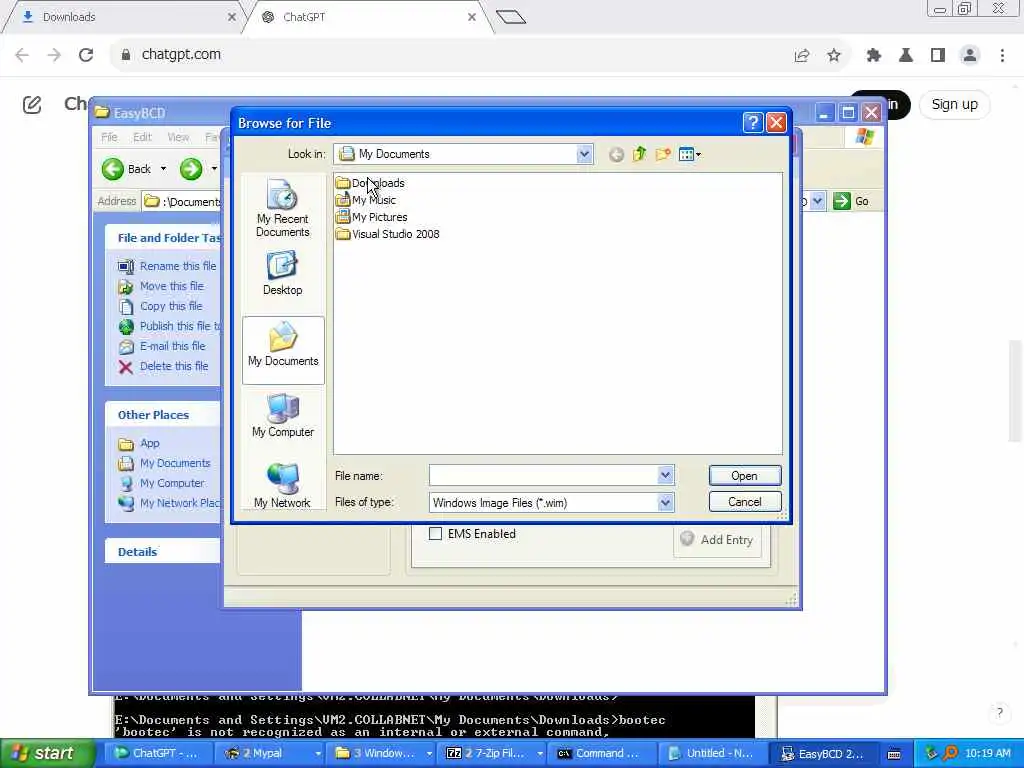Click the browser back arrow
1024x768 pixels.
pyautogui.click(x=22, y=55)
